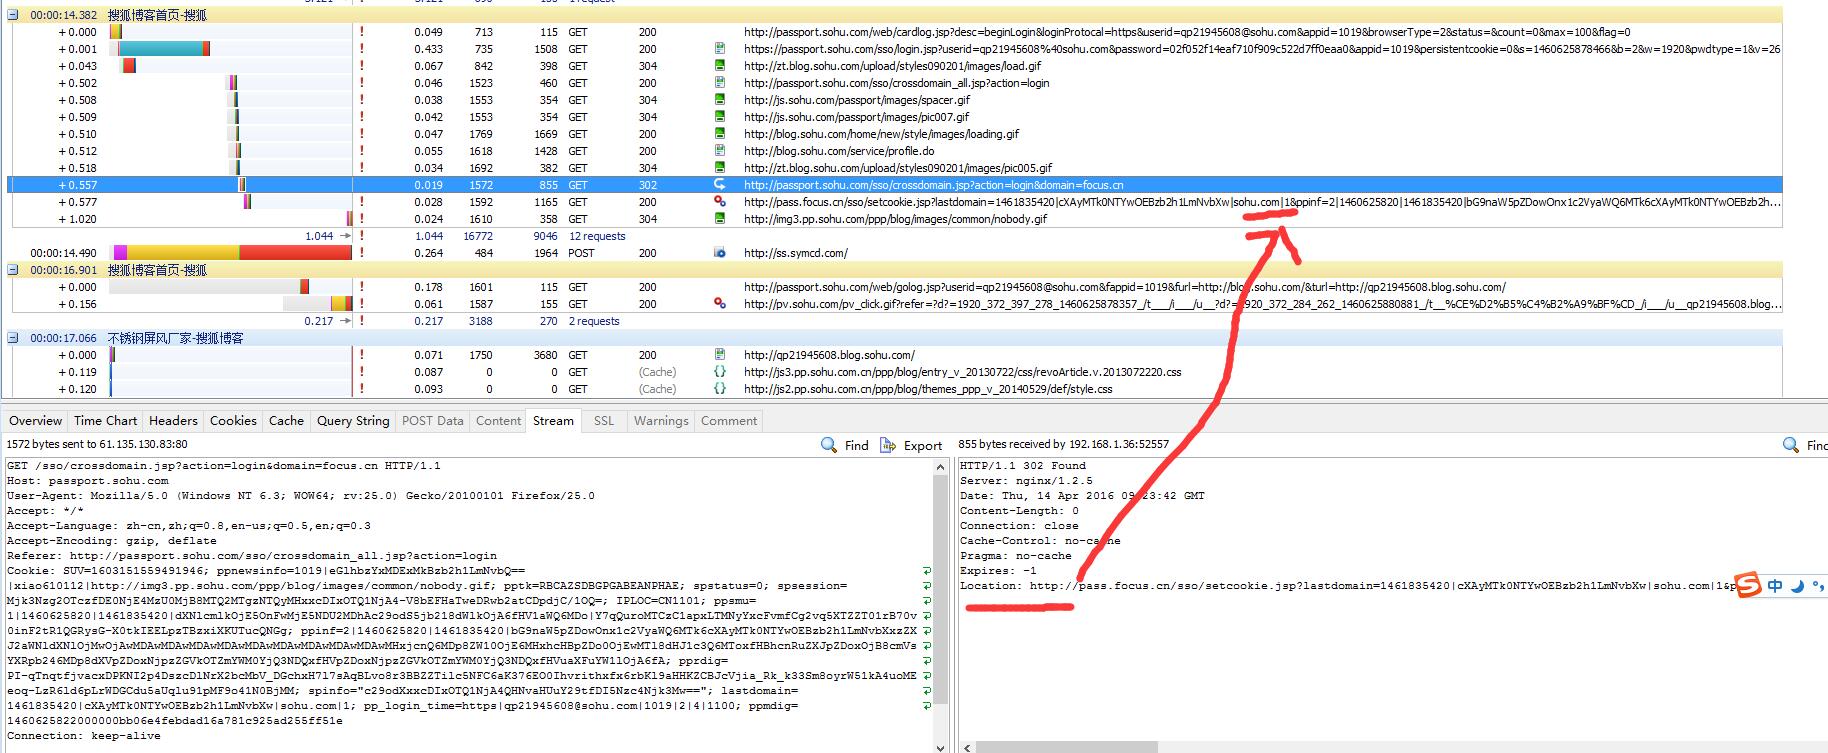Image resolution: width=1828 pixels, height=753 pixels.
Task: Collapse the 00:00:17.066 page group
Action: [13, 338]
